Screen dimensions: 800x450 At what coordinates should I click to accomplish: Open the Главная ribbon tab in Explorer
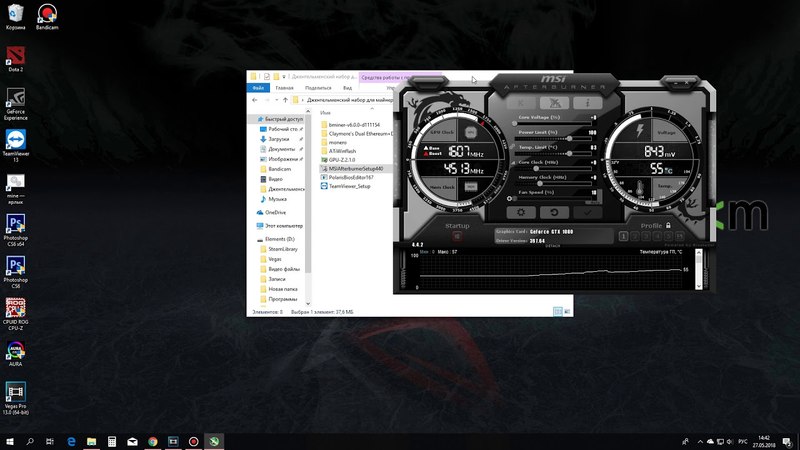(x=284, y=88)
